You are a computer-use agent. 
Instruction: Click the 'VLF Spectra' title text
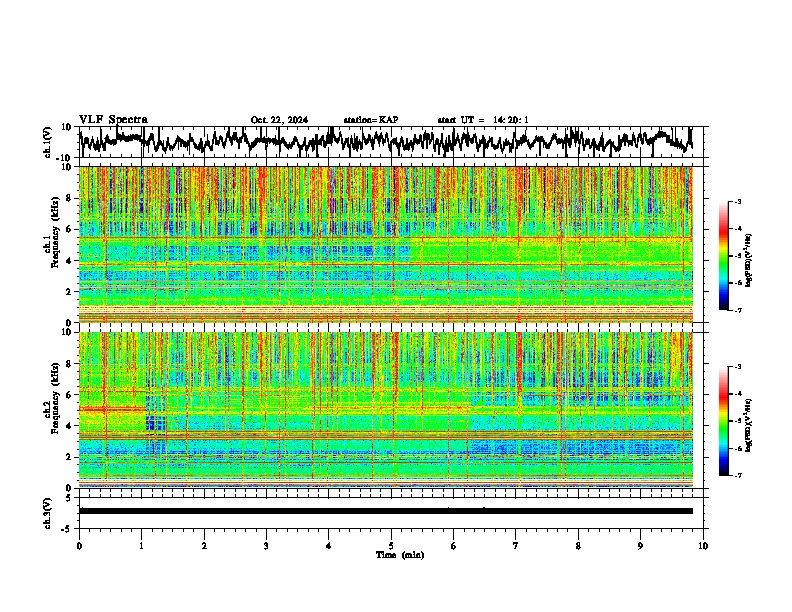113,120
